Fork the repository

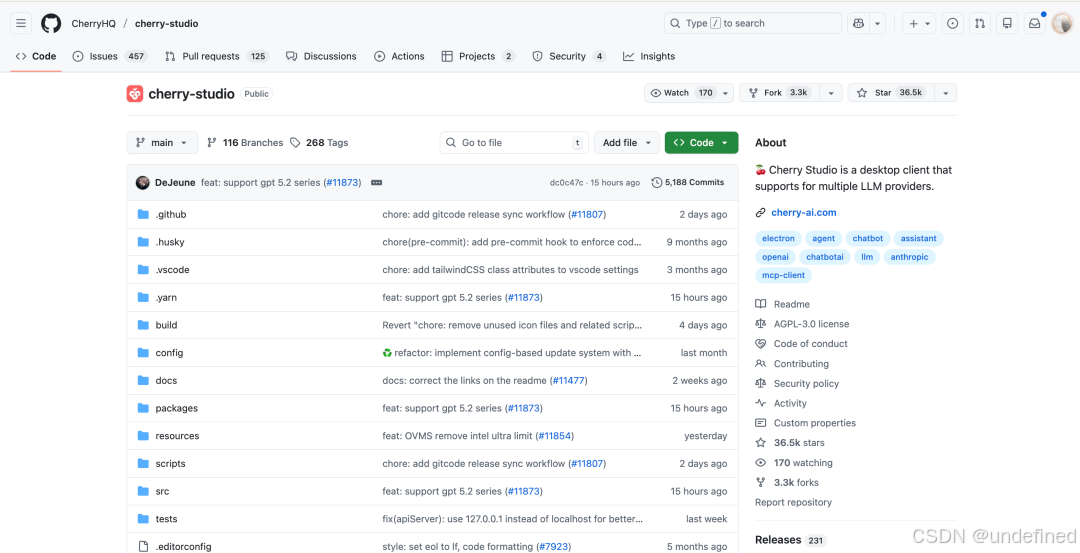(781, 93)
